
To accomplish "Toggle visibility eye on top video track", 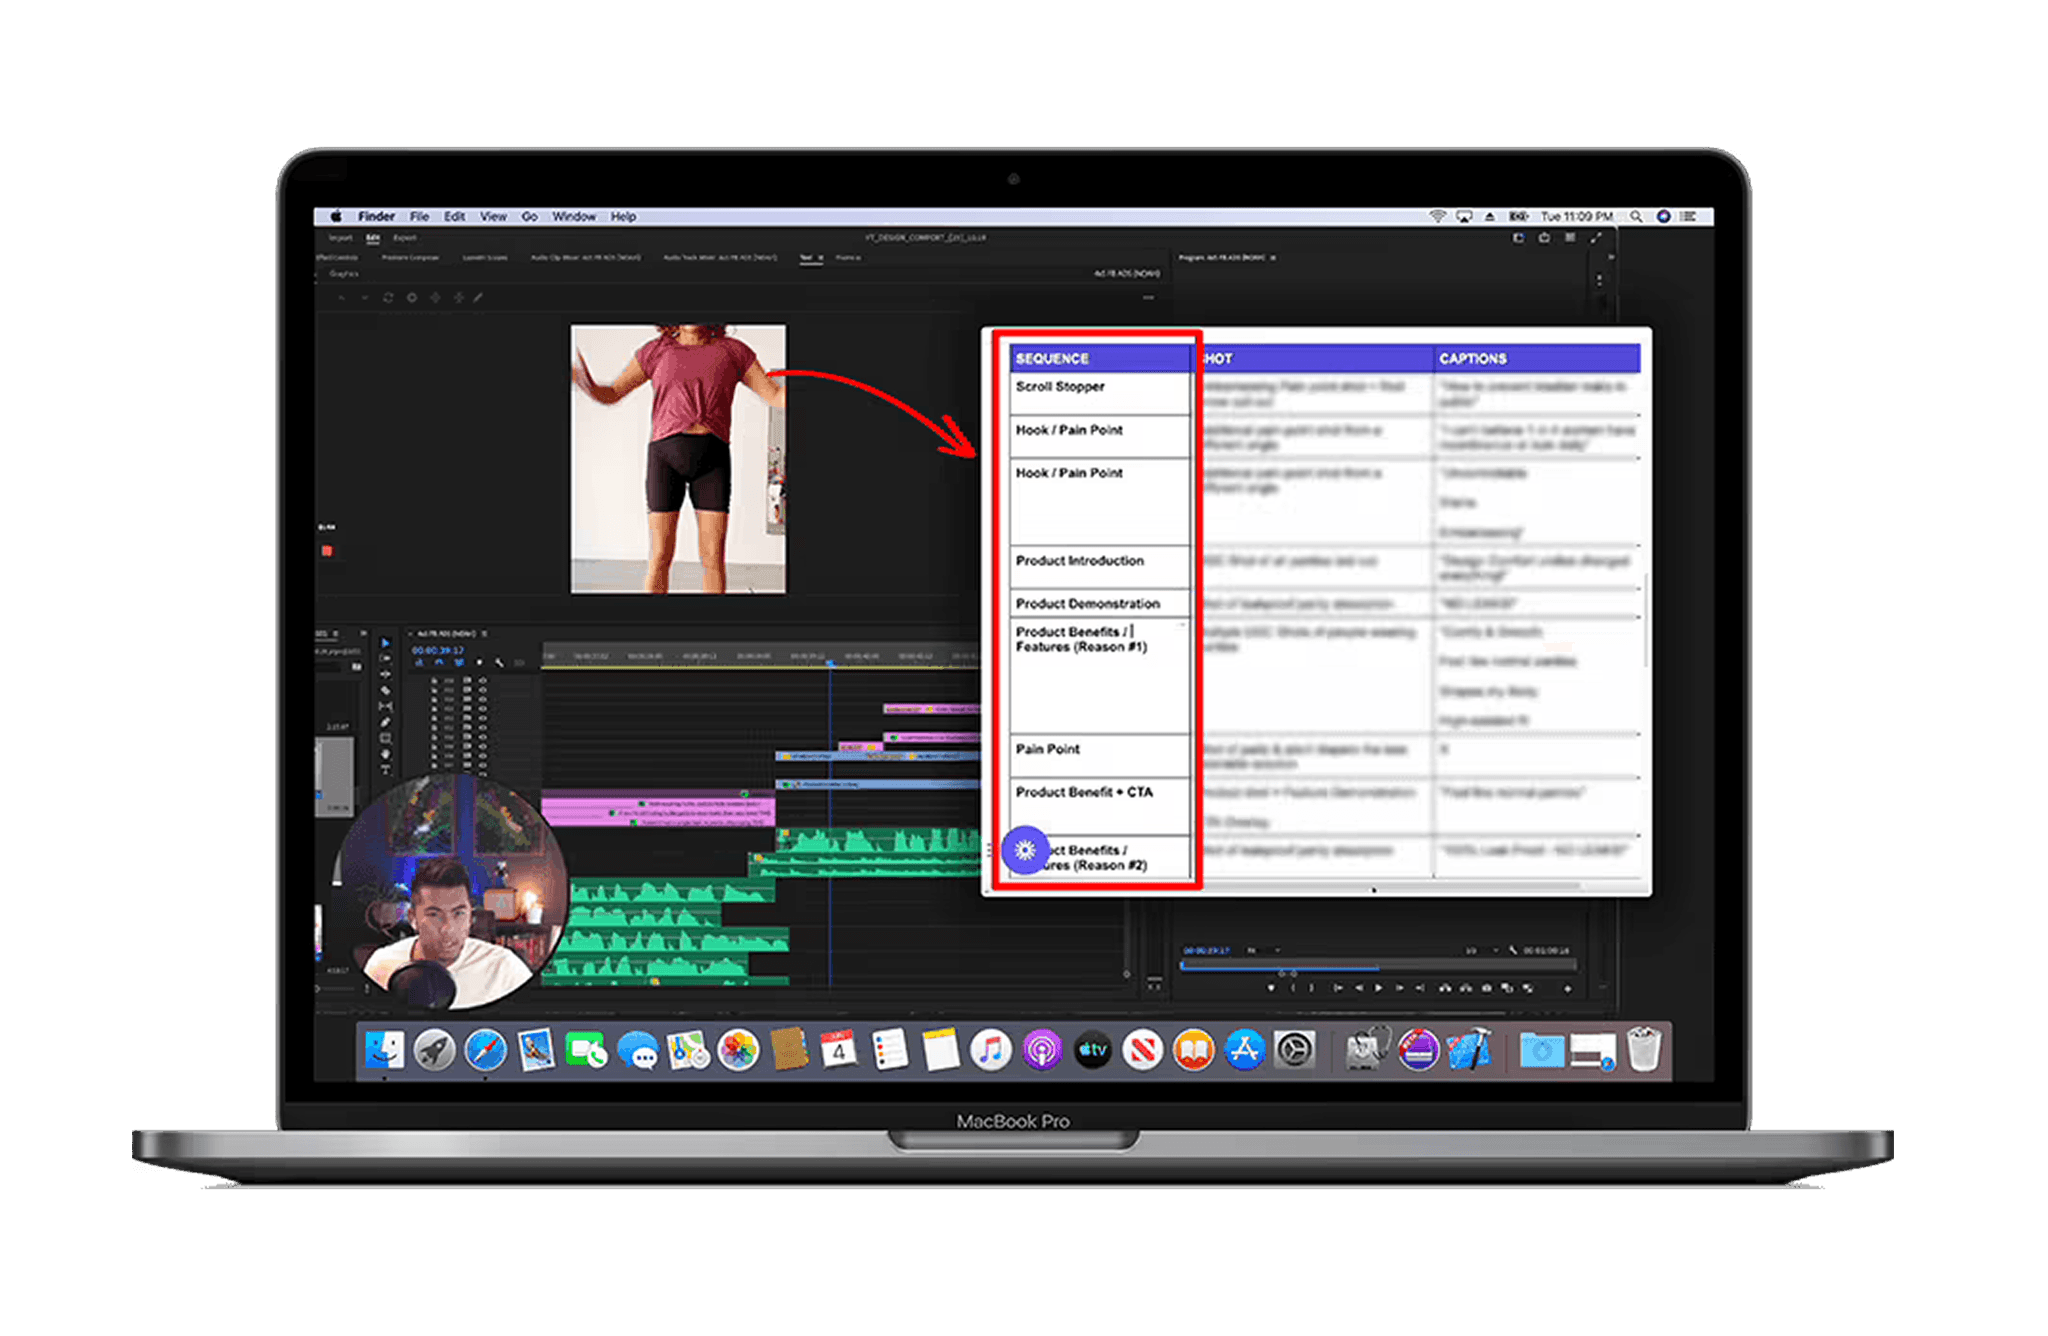I will 482,680.
